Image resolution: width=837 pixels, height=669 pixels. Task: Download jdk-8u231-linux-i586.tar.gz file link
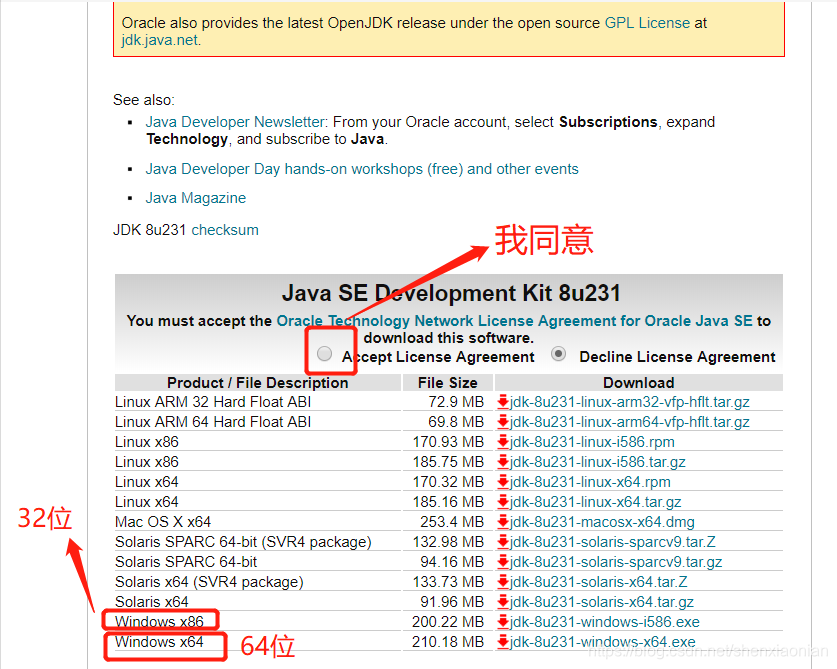[x=597, y=462]
